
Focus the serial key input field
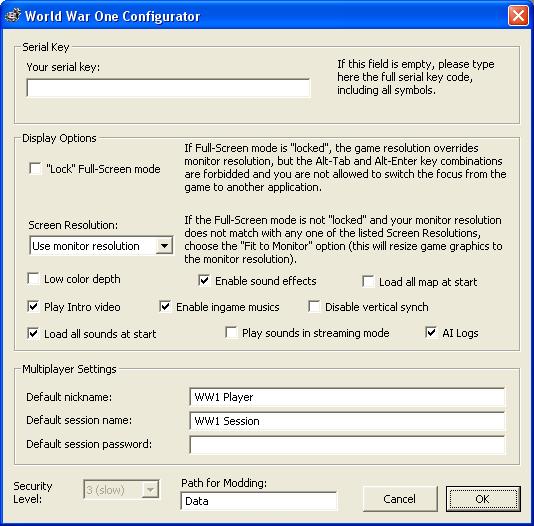[x=168, y=88]
